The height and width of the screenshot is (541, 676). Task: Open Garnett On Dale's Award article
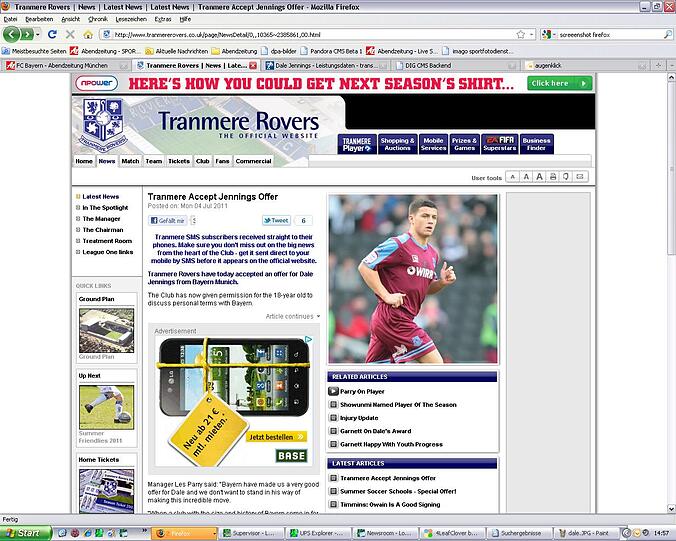click(376, 431)
